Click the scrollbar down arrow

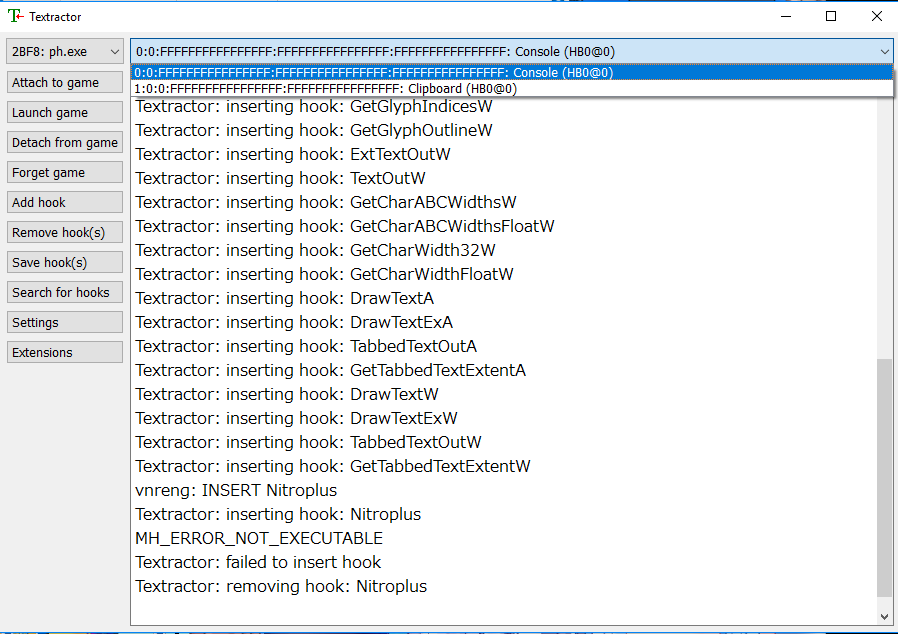point(884,615)
